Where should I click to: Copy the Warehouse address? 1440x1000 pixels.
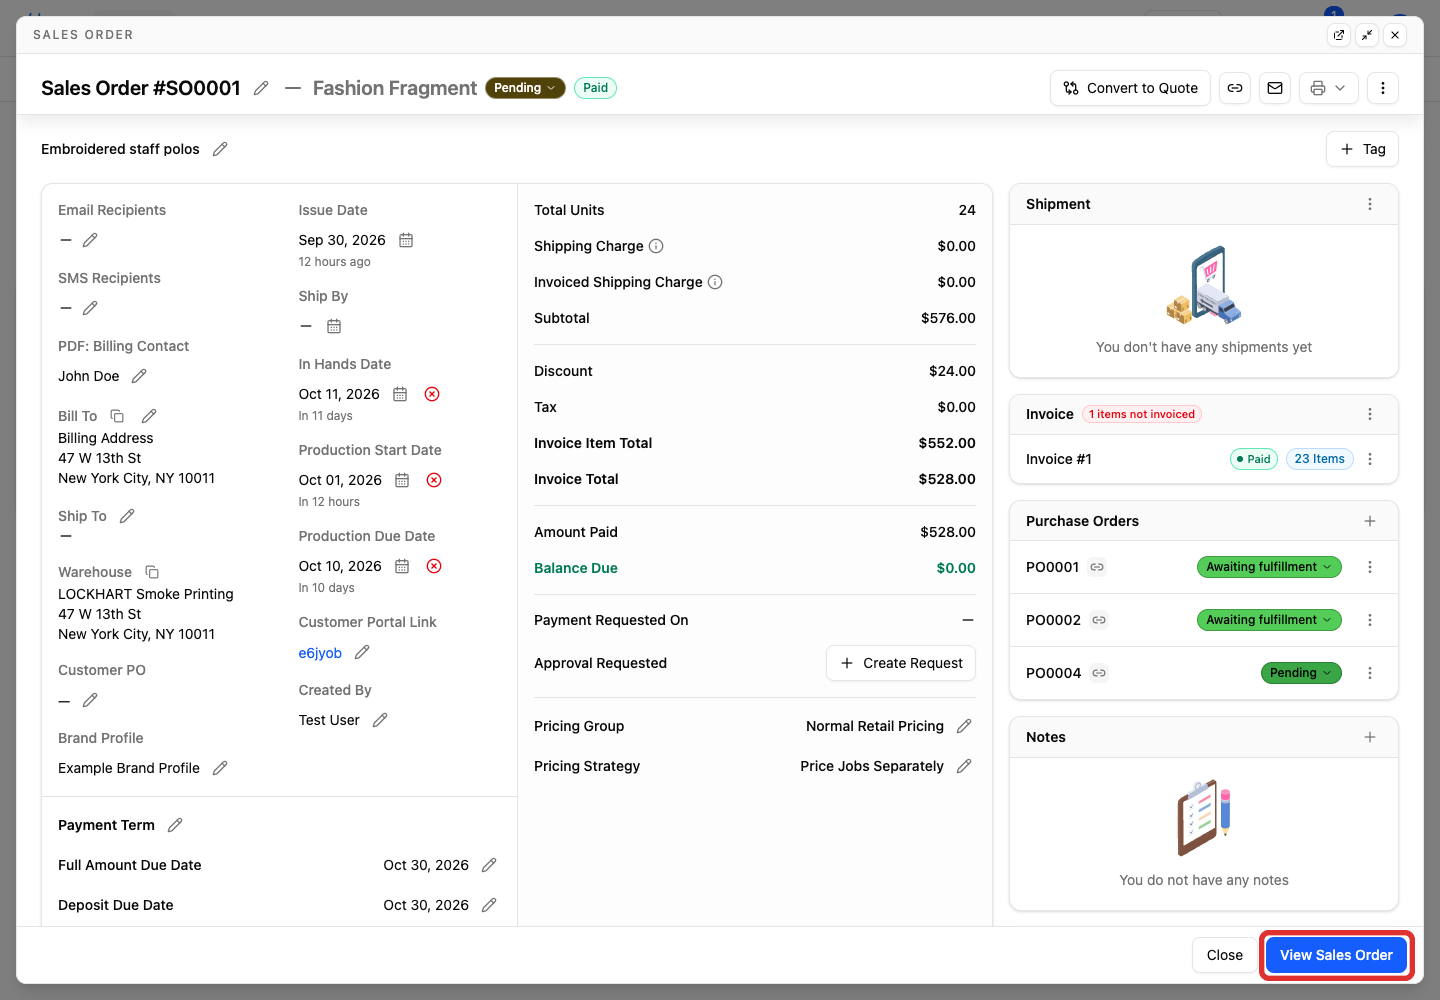point(152,572)
